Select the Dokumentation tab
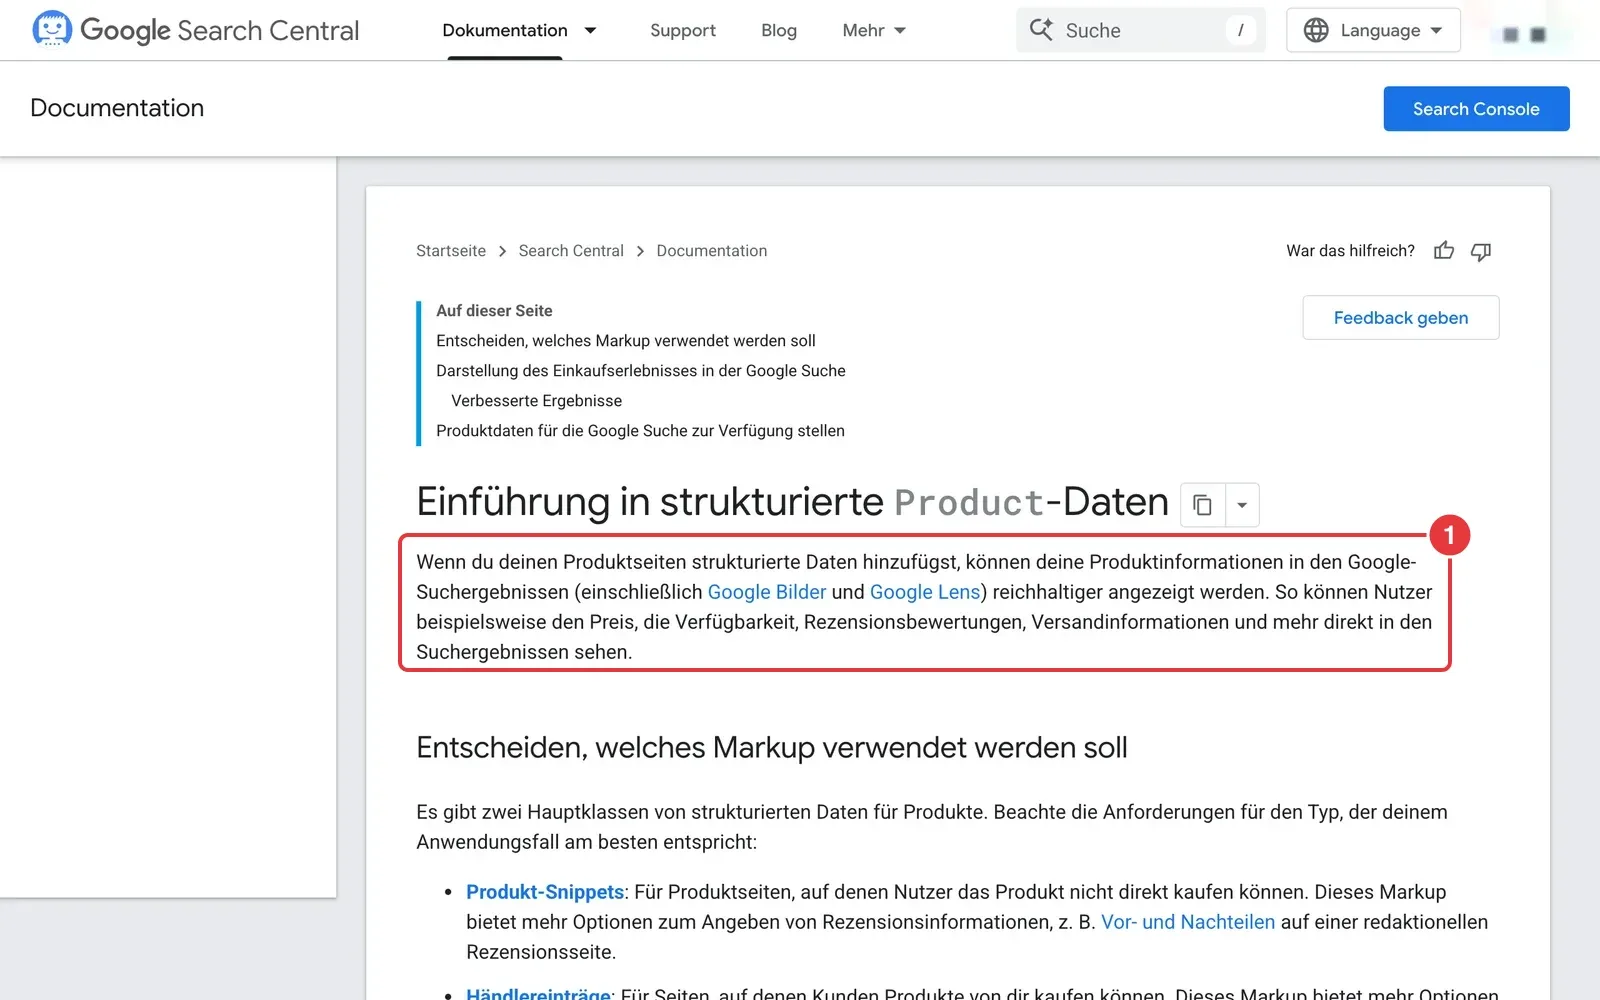 click(x=505, y=30)
